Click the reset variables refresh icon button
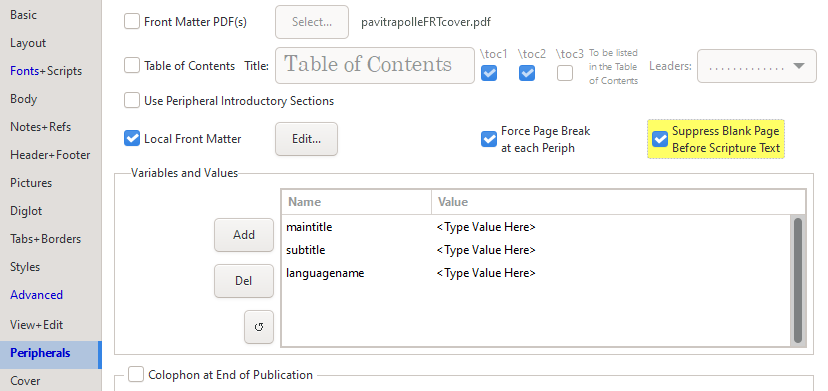Screen dimensions: 828x391 (x=259, y=327)
